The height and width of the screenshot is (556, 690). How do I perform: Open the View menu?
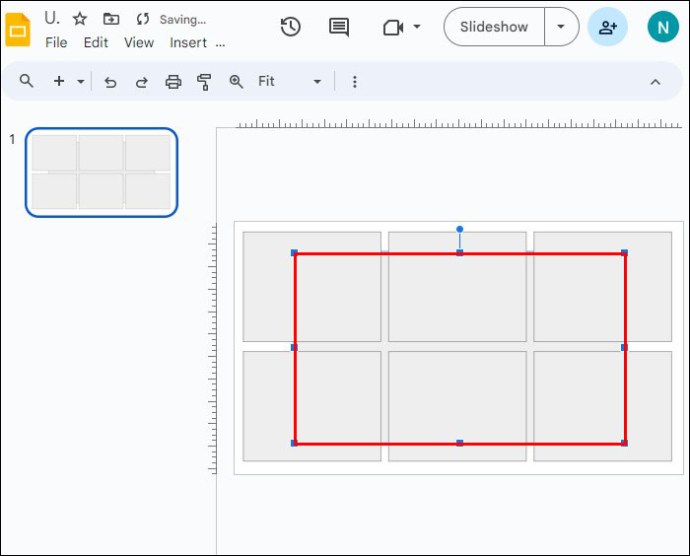pos(139,43)
